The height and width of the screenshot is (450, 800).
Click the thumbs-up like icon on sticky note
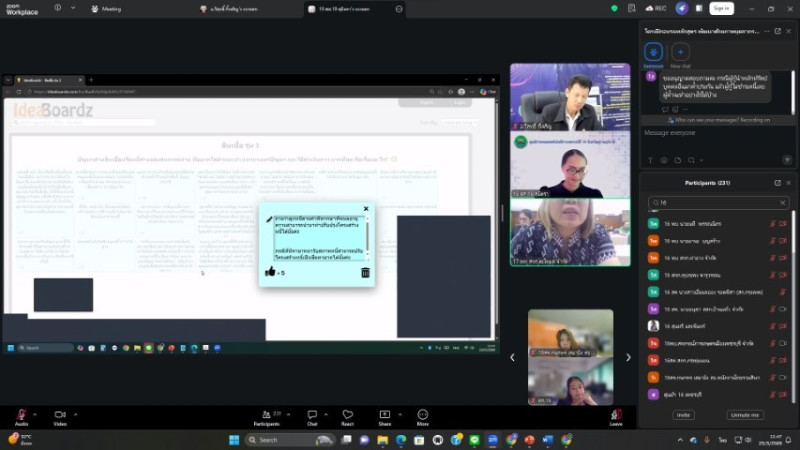click(x=270, y=272)
